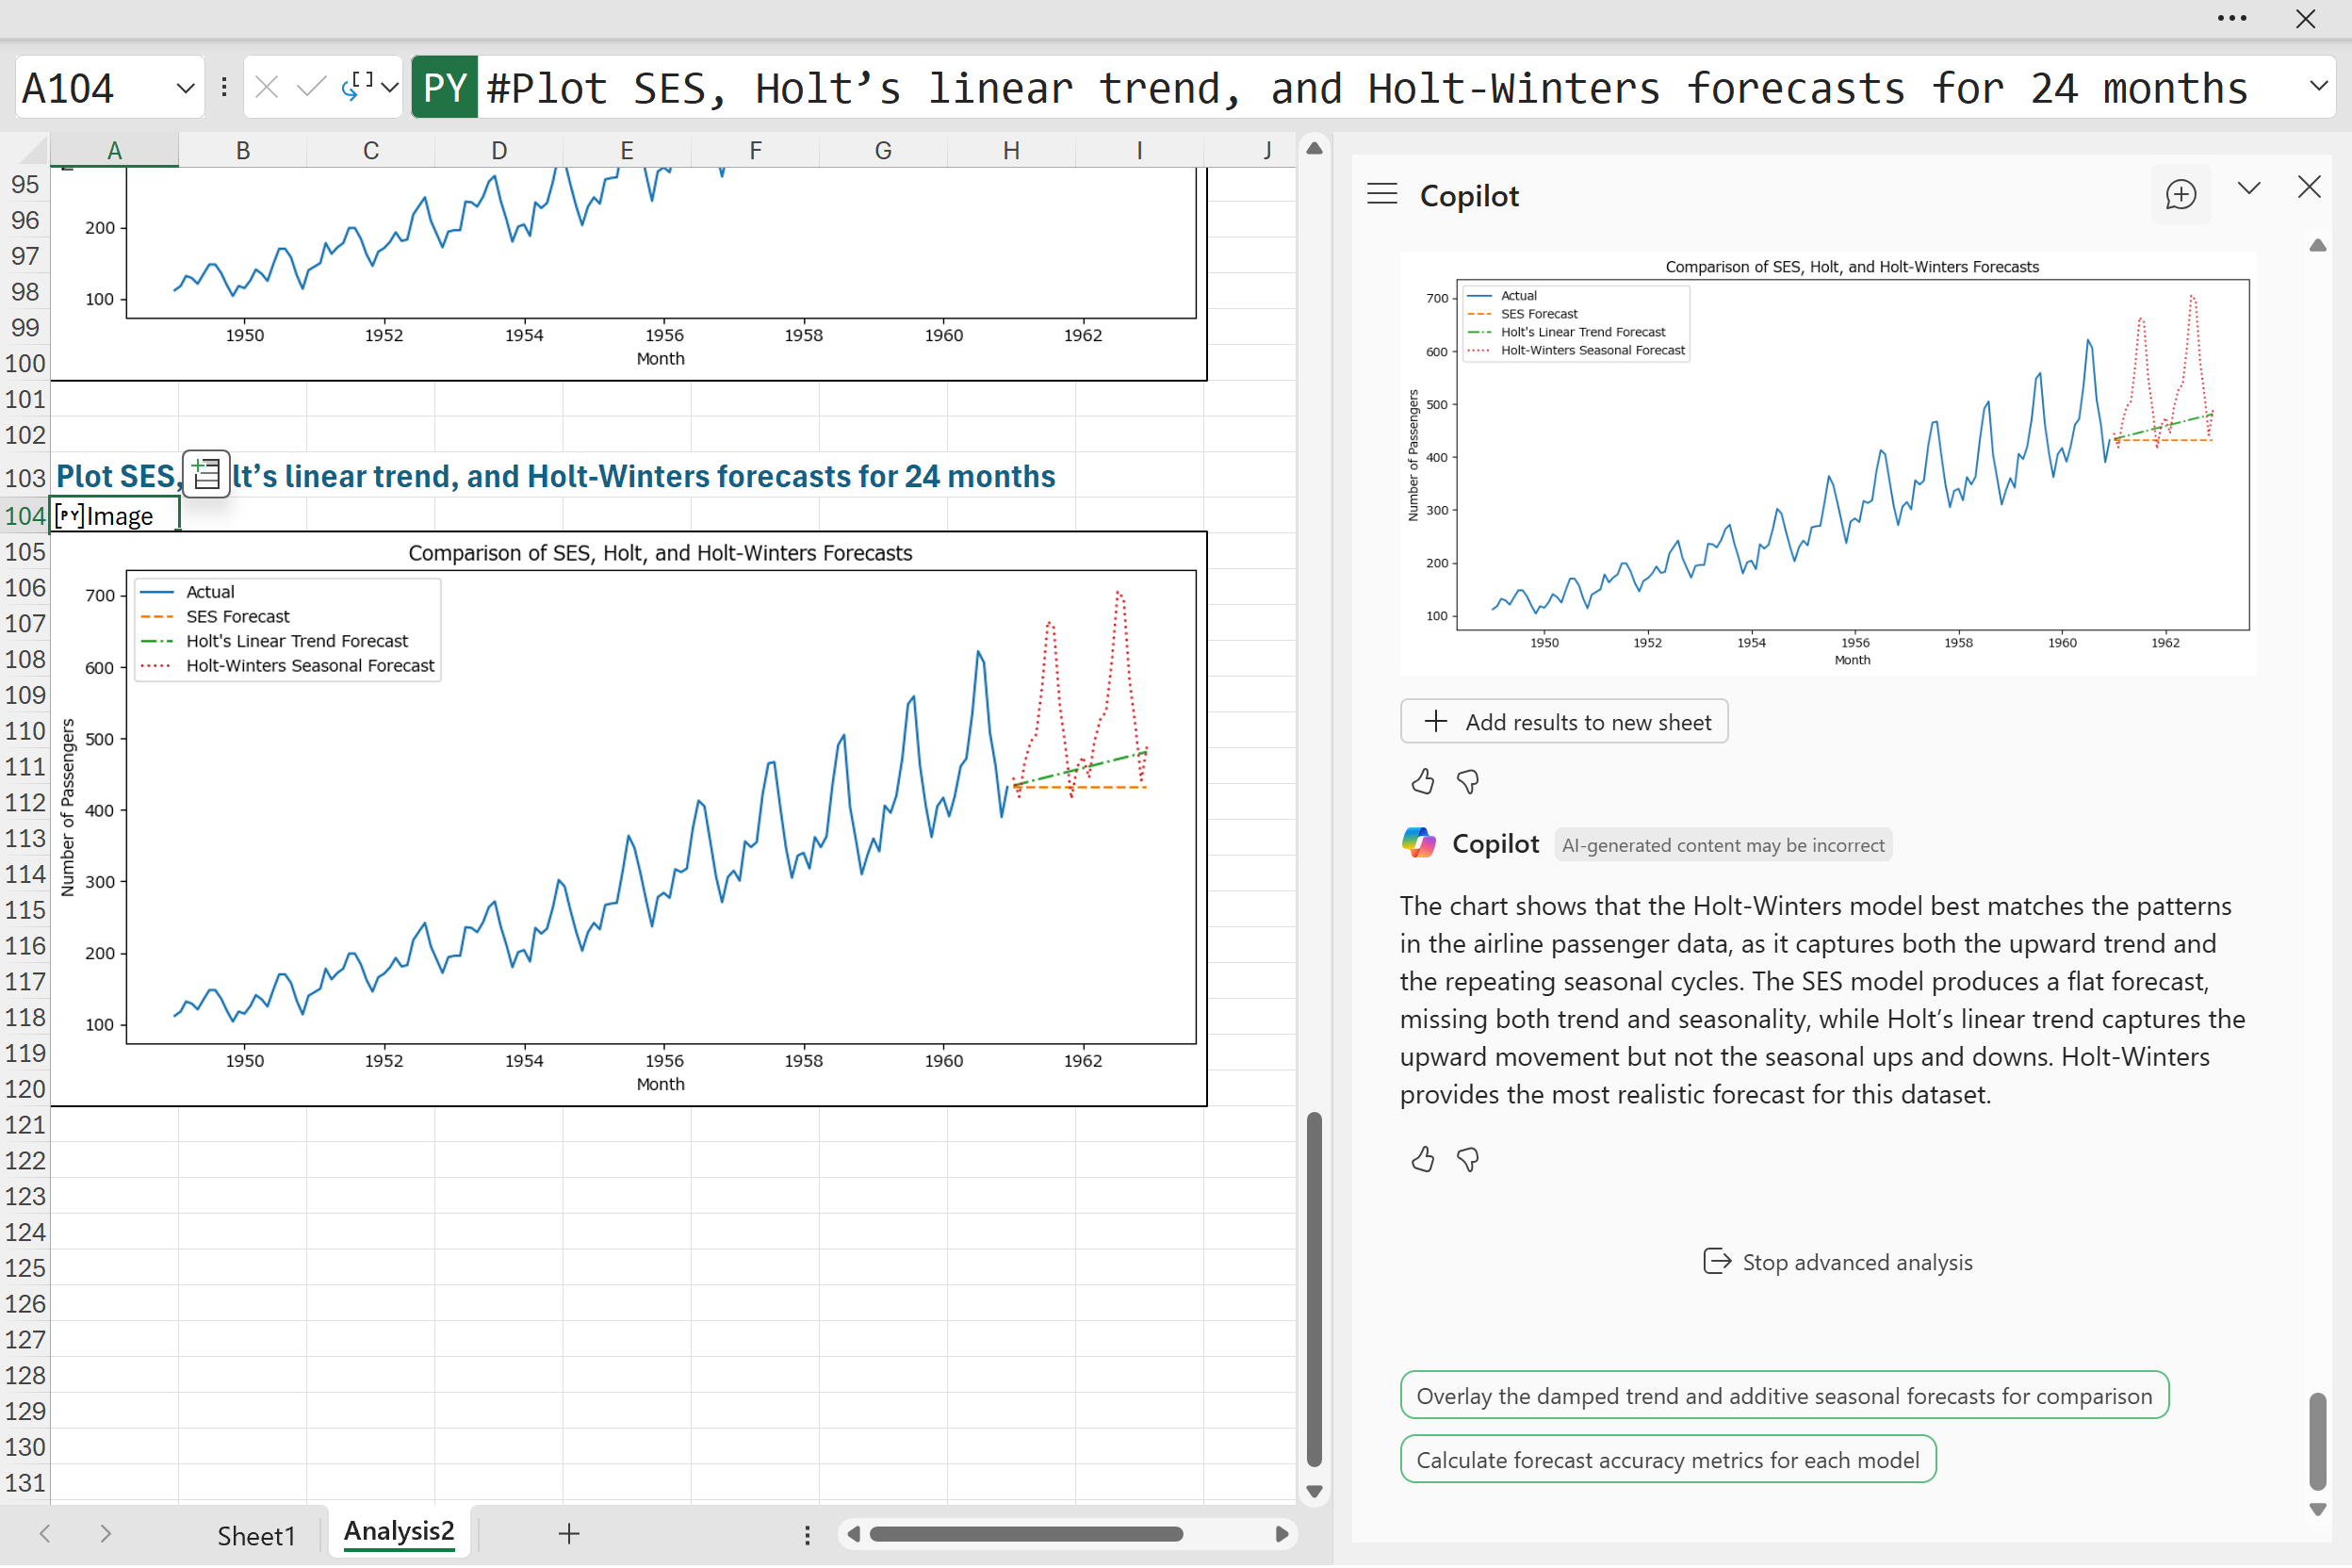Add a new worksheet

[568, 1533]
